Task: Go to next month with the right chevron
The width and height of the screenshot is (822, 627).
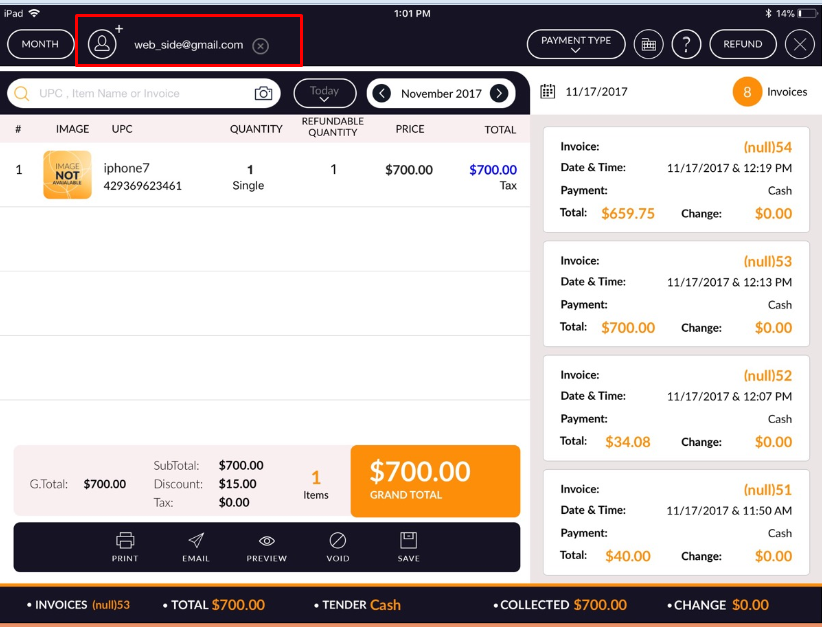Action: pos(499,92)
